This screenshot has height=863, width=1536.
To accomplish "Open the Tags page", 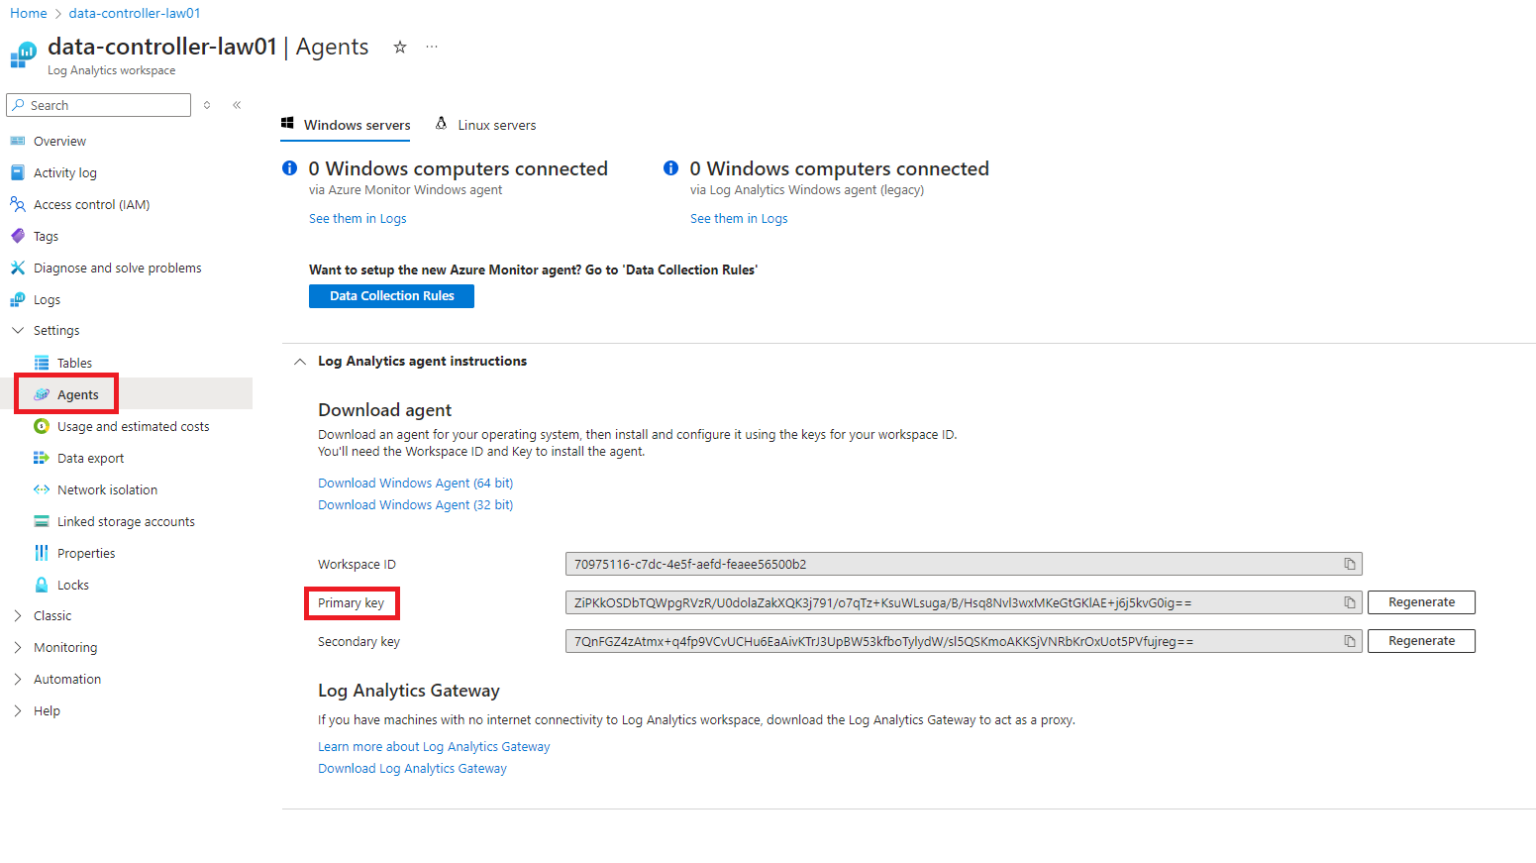I will point(46,237).
